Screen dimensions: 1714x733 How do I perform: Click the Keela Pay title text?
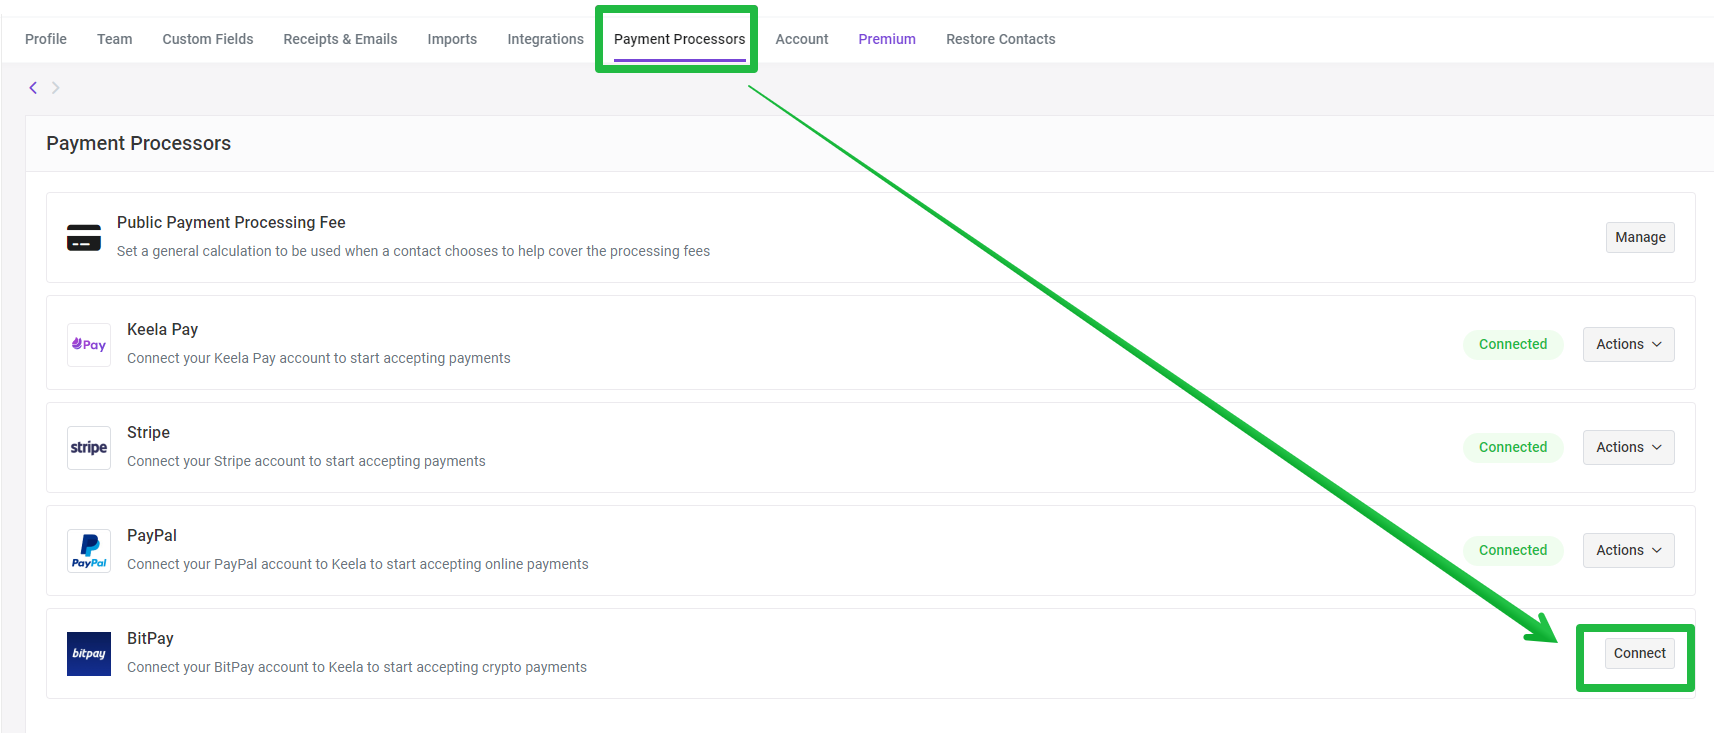162,329
